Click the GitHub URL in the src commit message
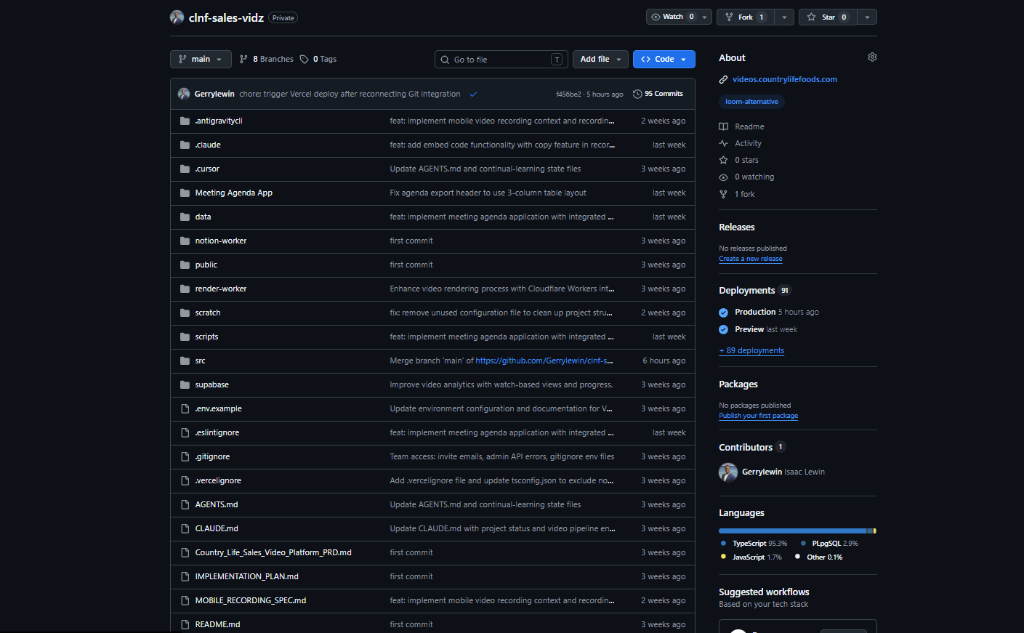 [x=544, y=361]
